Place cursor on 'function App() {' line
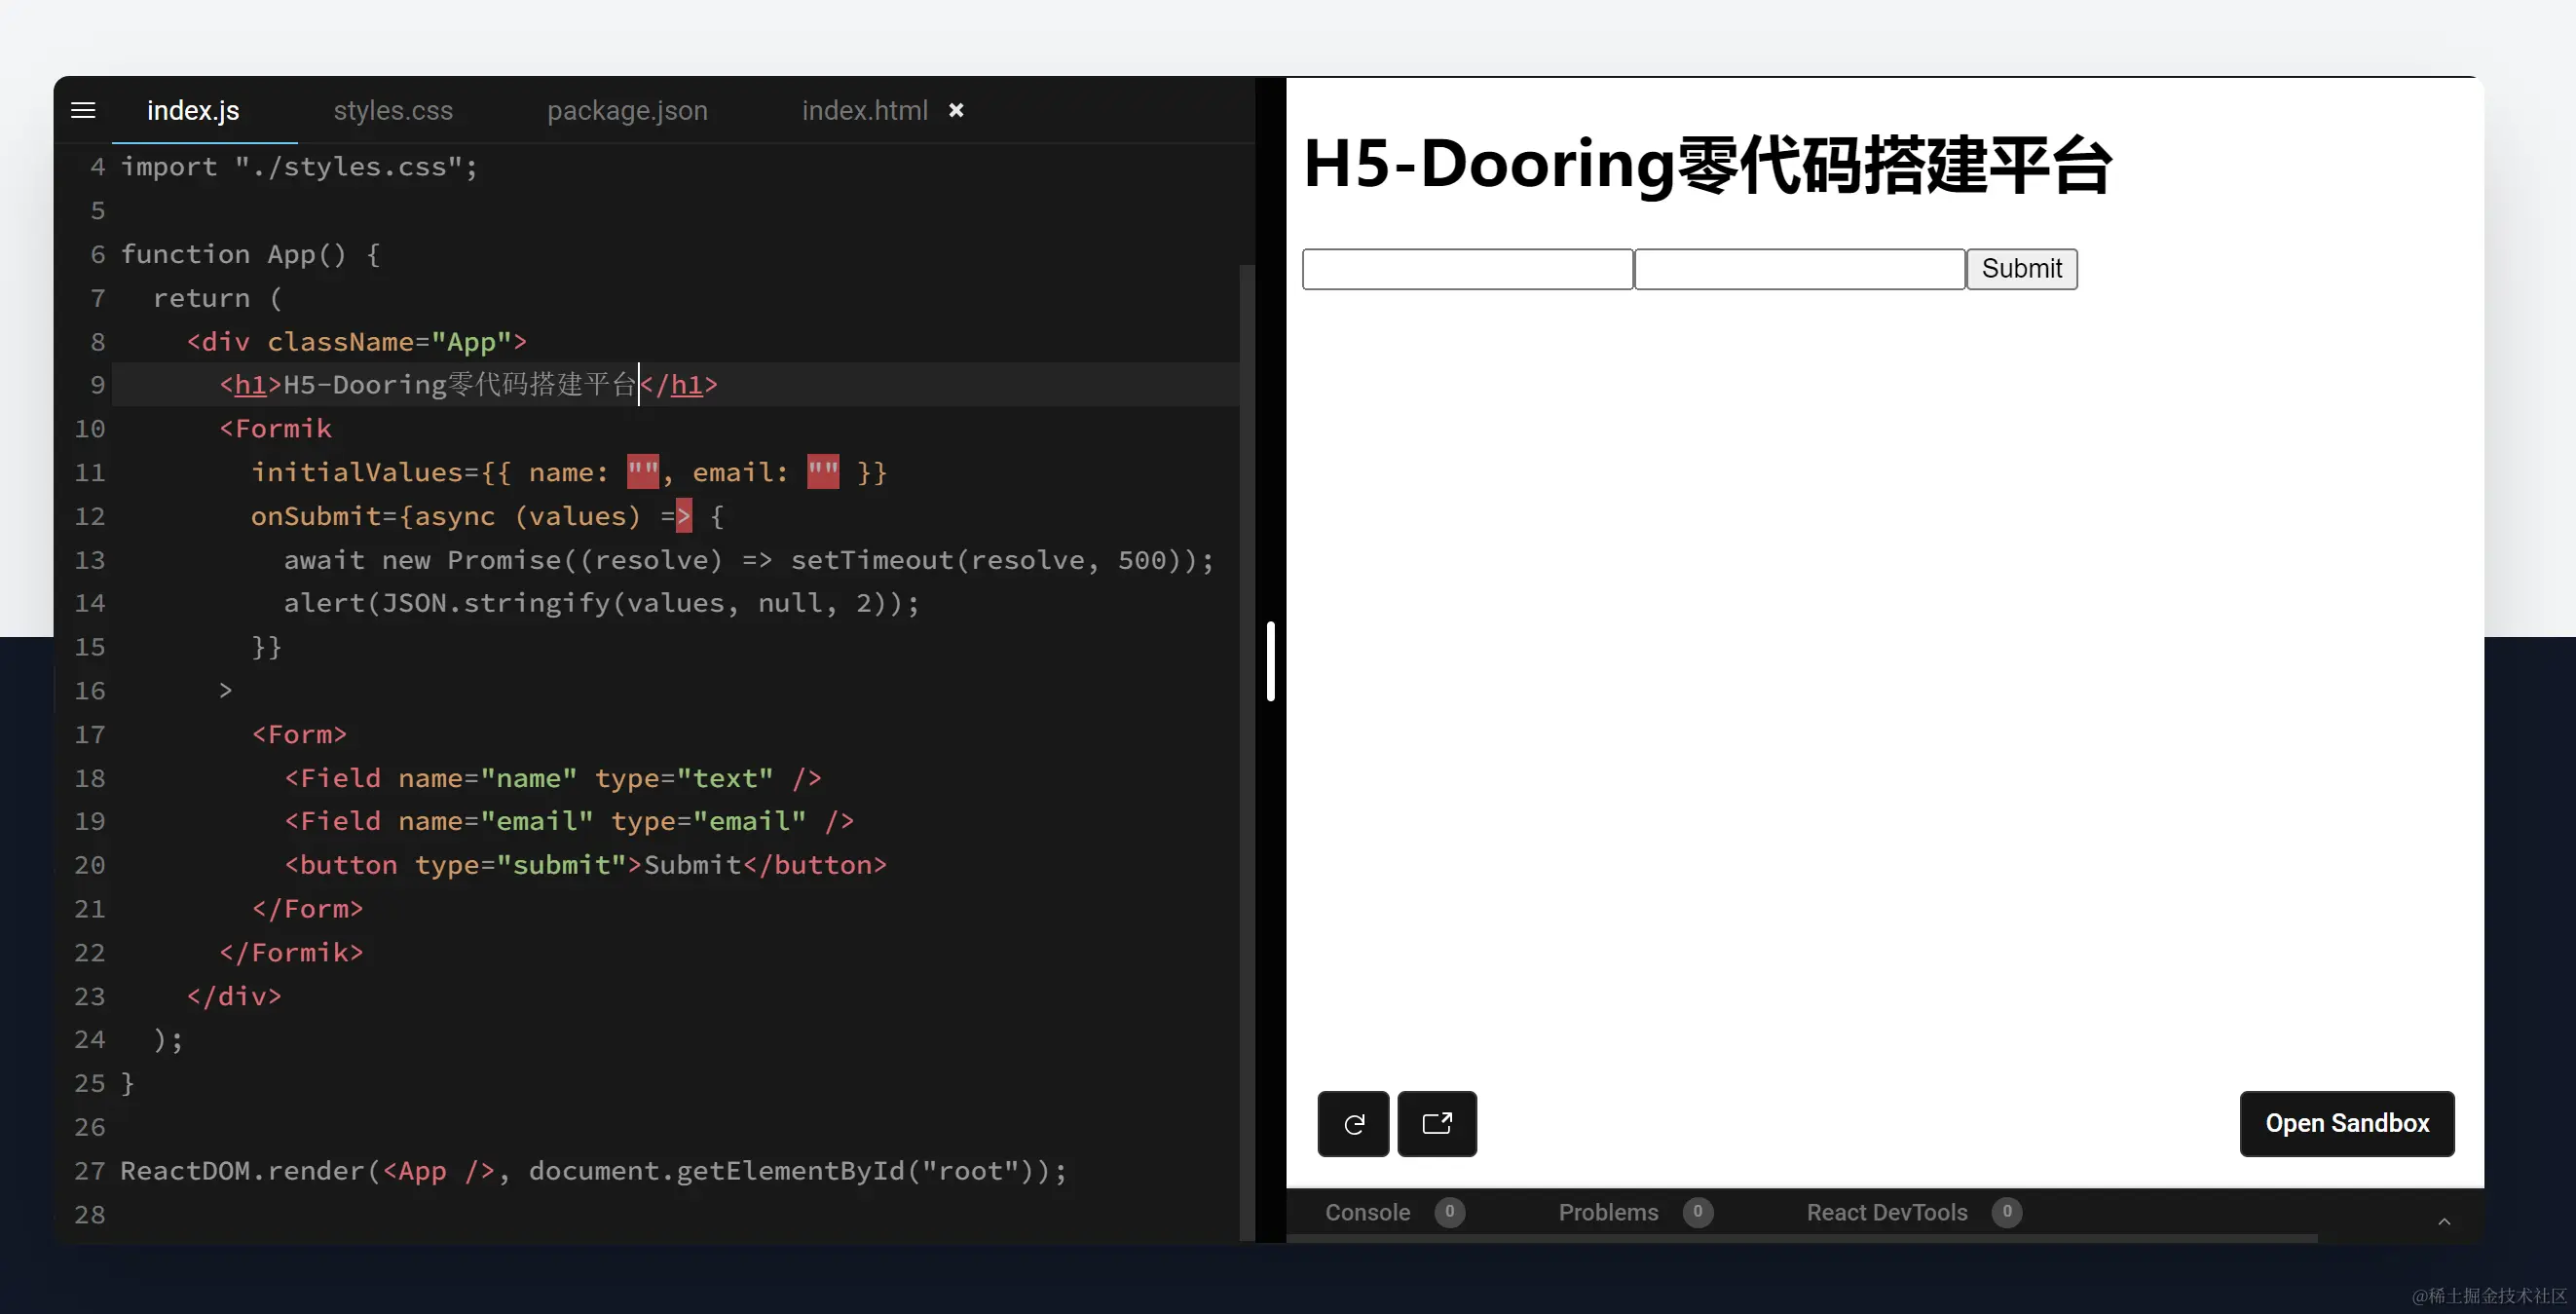2576x1314 pixels. (x=250, y=254)
